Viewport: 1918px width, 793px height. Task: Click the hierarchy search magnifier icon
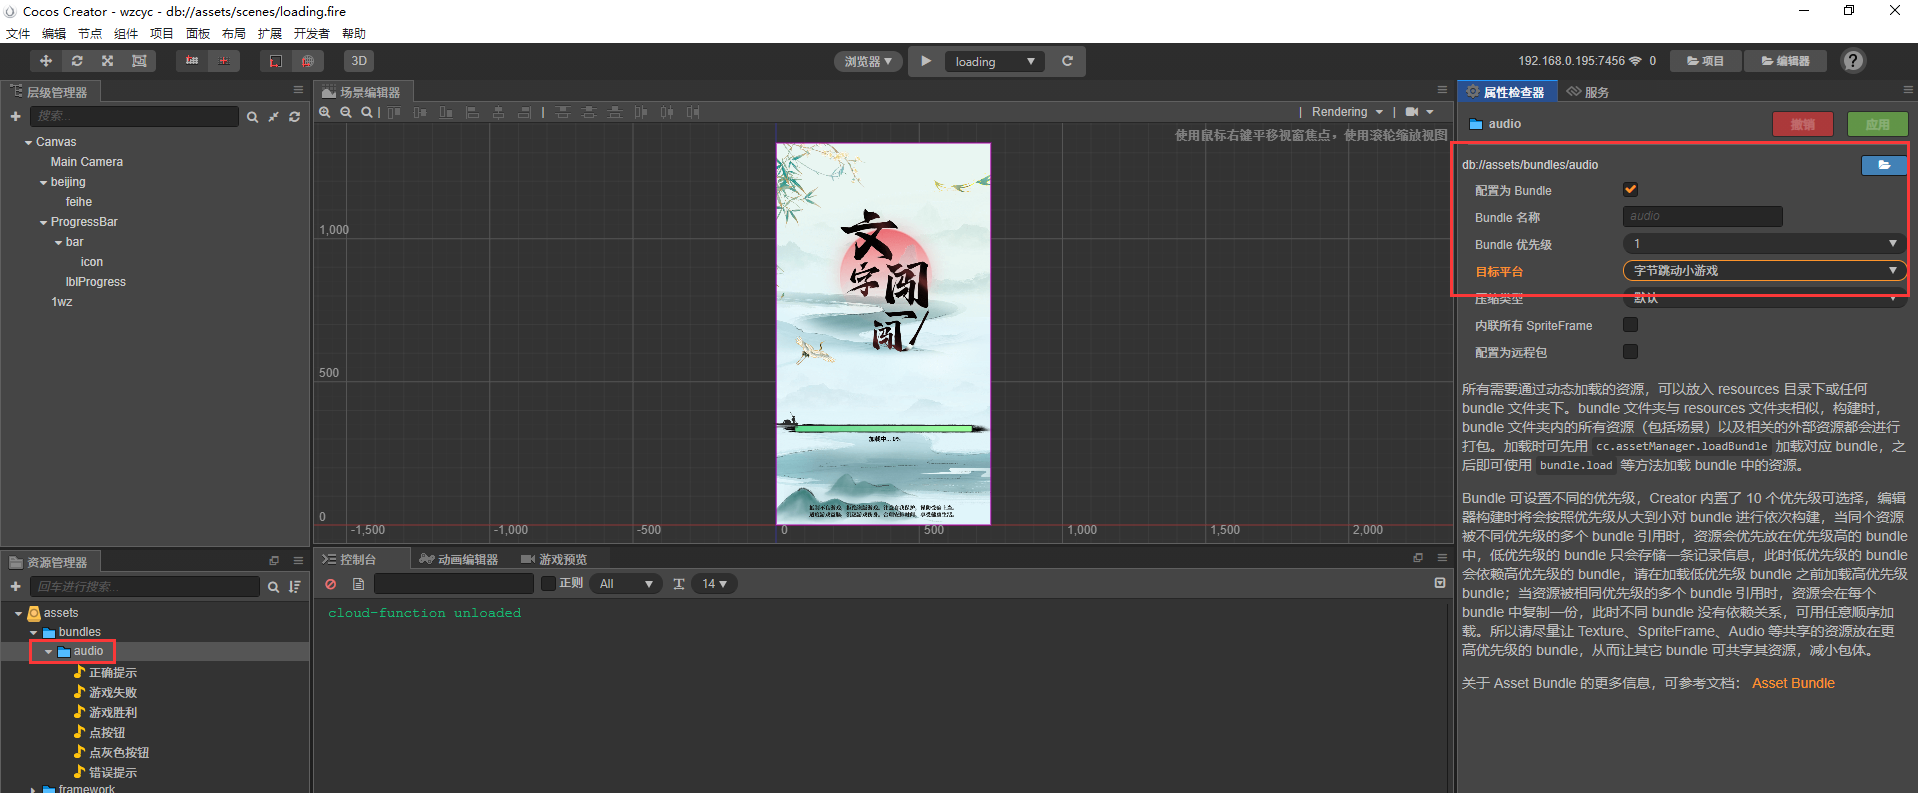click(x=252, y=117)
